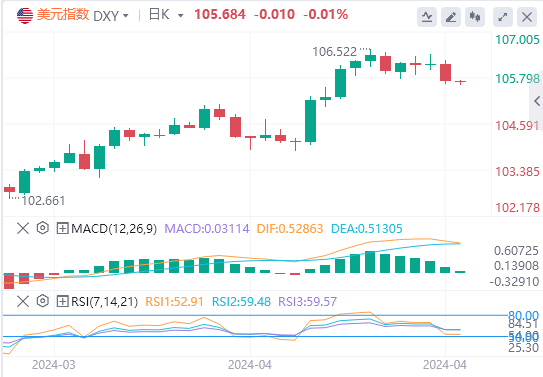This screenshot has width=543, height=377.
Task: Remove the RSI indicator panel
Action: tap(23, 301)
